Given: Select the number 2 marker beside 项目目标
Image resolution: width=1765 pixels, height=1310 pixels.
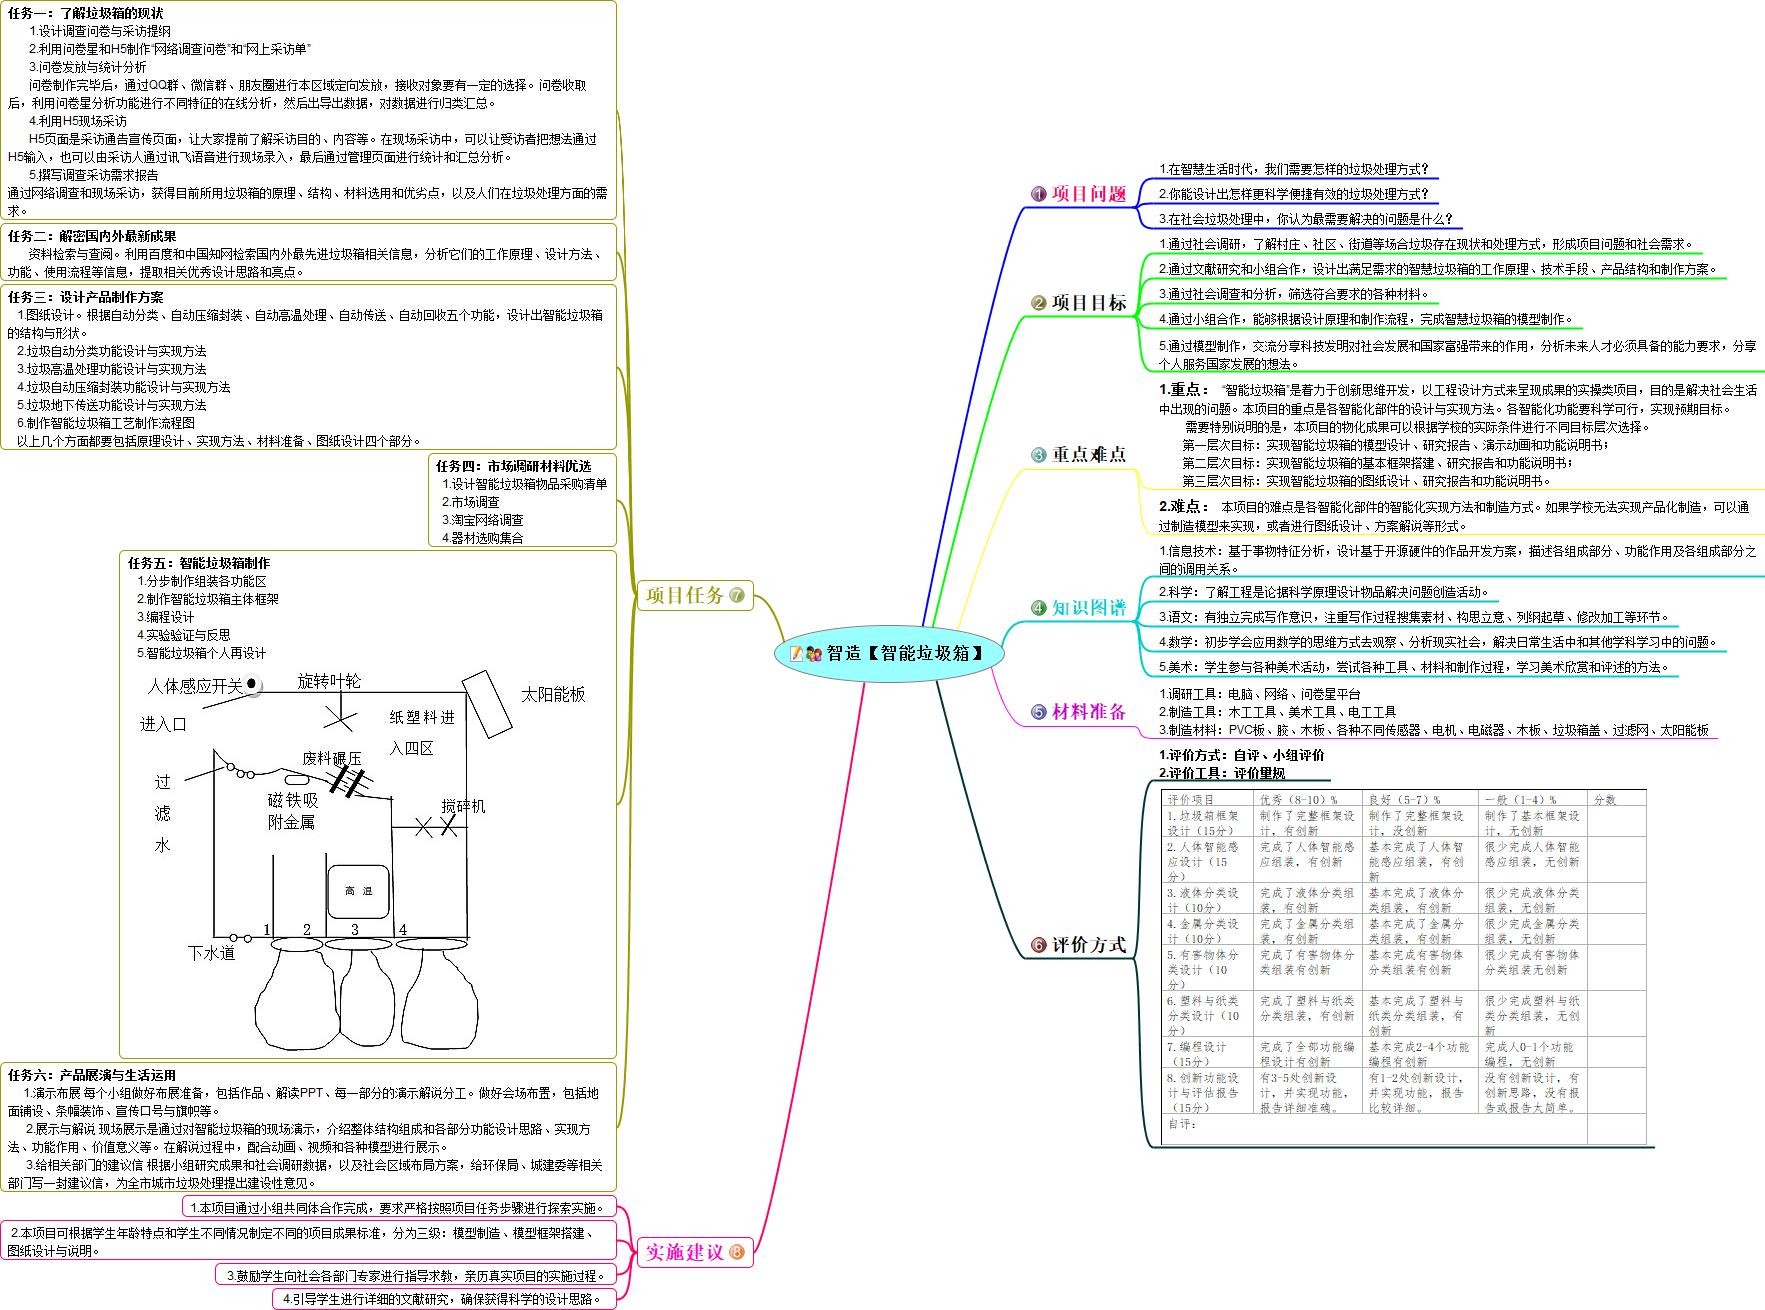Looking at the screenshot, I should click(x=1039, y=303).
